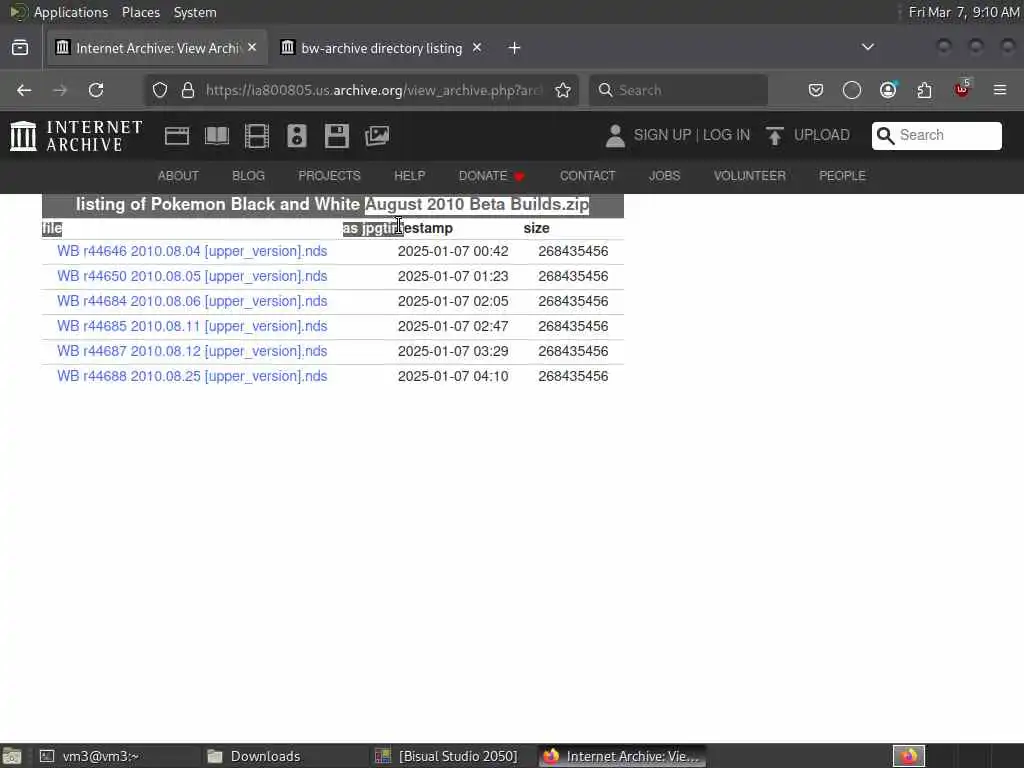Open the Extensions puzzle icon

click(x=924, y=90)
